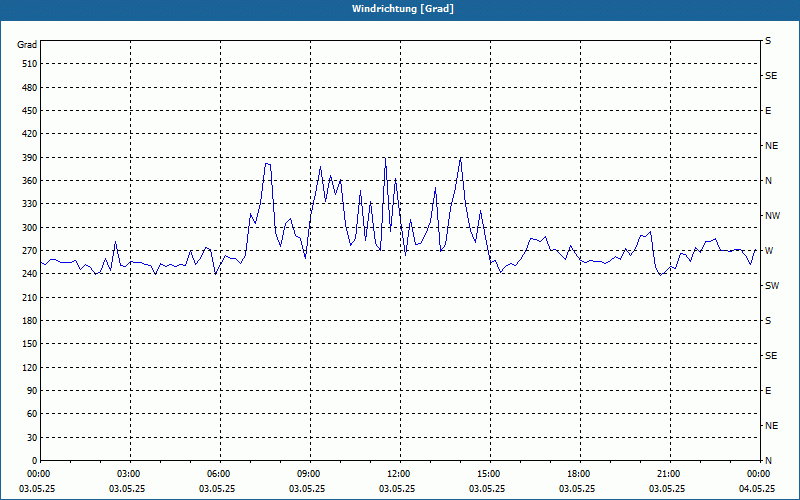This screenshot has height=500, width=800.
Task: Click the 90 value on the left axis
Action: tap(32, 391)
